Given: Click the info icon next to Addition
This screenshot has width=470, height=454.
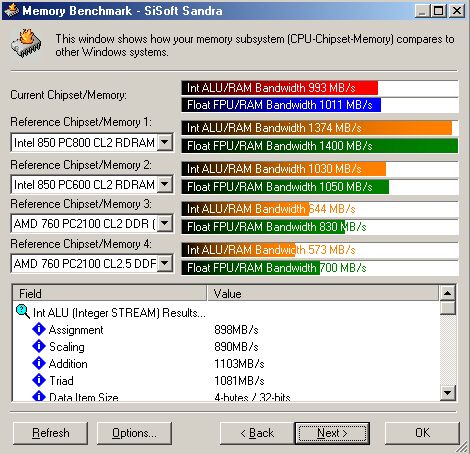Looking at the screenshot, I should coord(39,363).
